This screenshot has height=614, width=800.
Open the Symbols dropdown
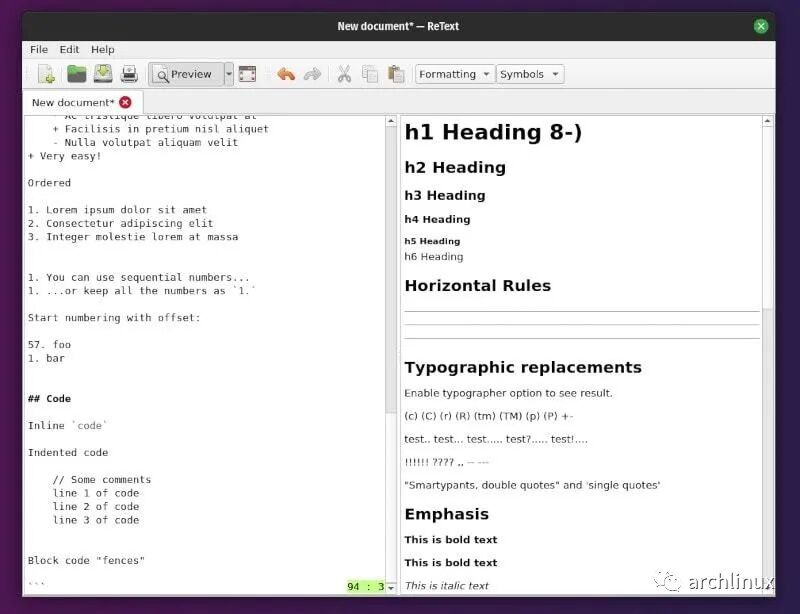click(530, 75)
